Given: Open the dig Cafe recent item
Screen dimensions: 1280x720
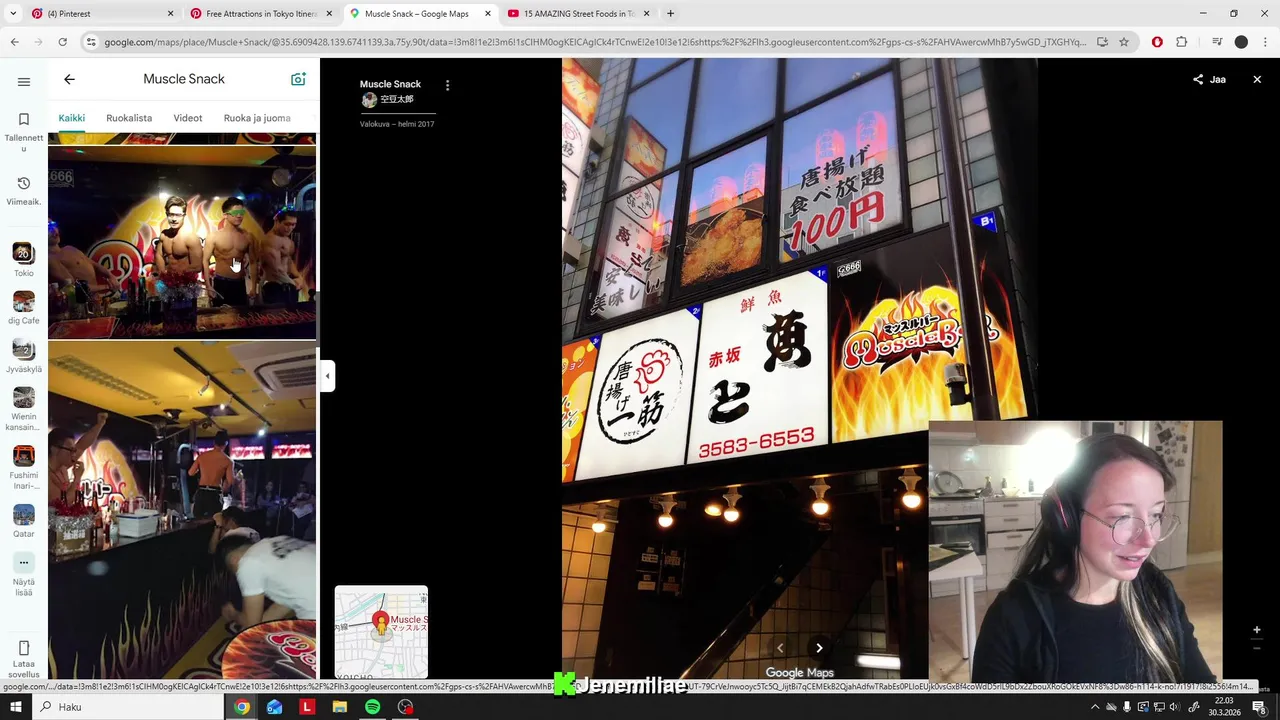Looking at the screenshot, I should [24, 307].
